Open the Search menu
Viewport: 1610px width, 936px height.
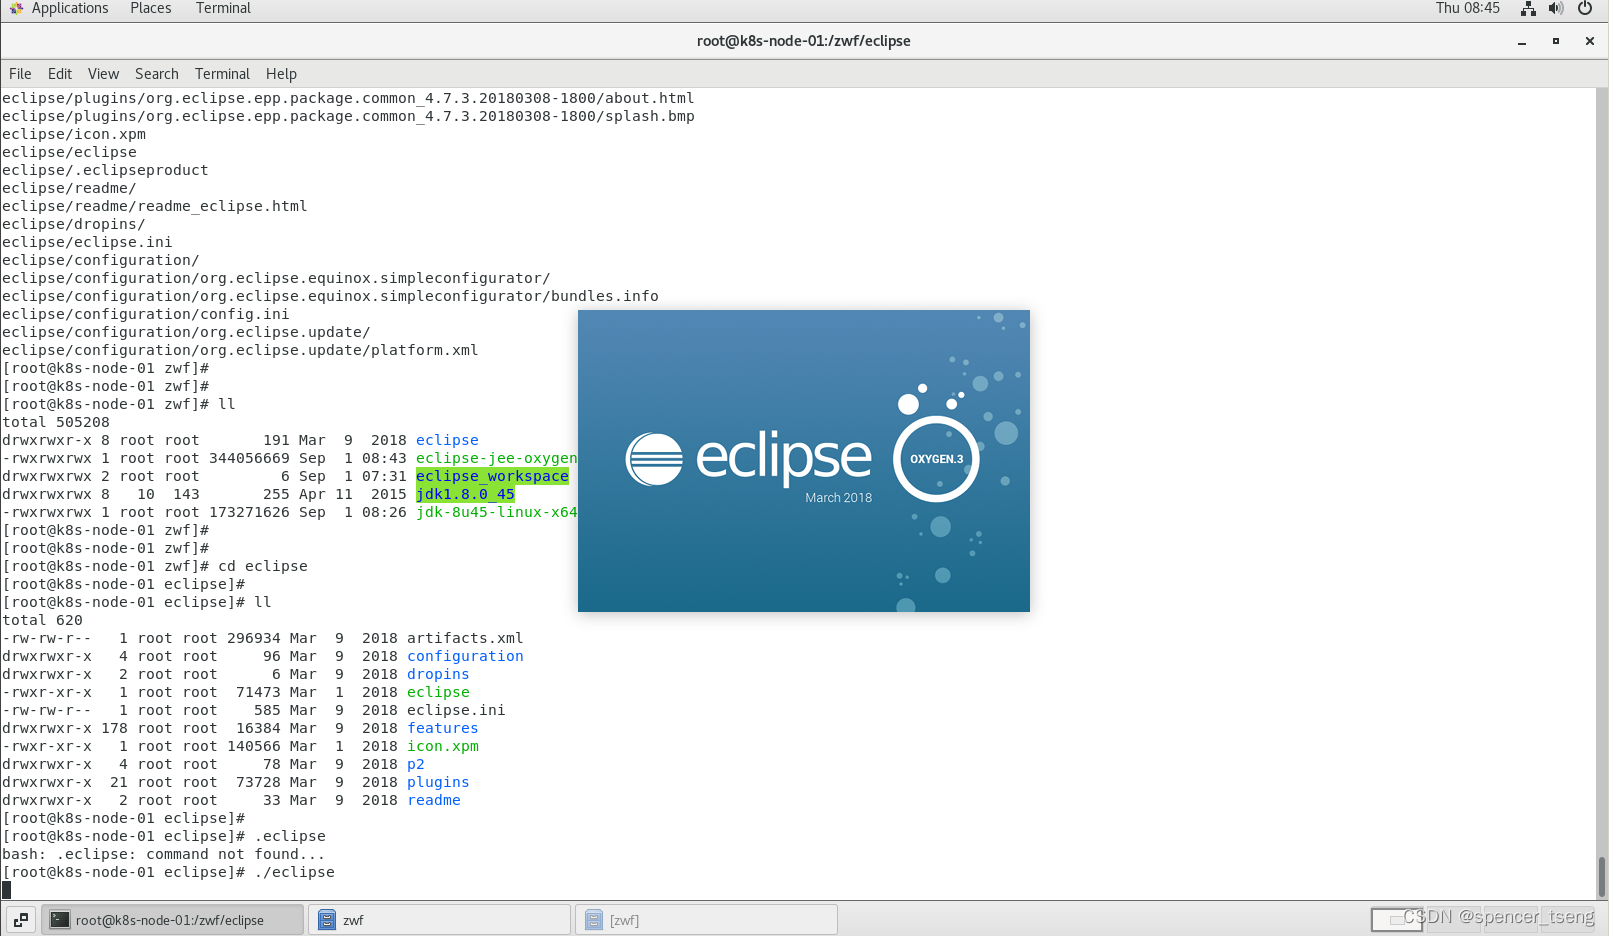pyautogui.click(x=156, y=73)
